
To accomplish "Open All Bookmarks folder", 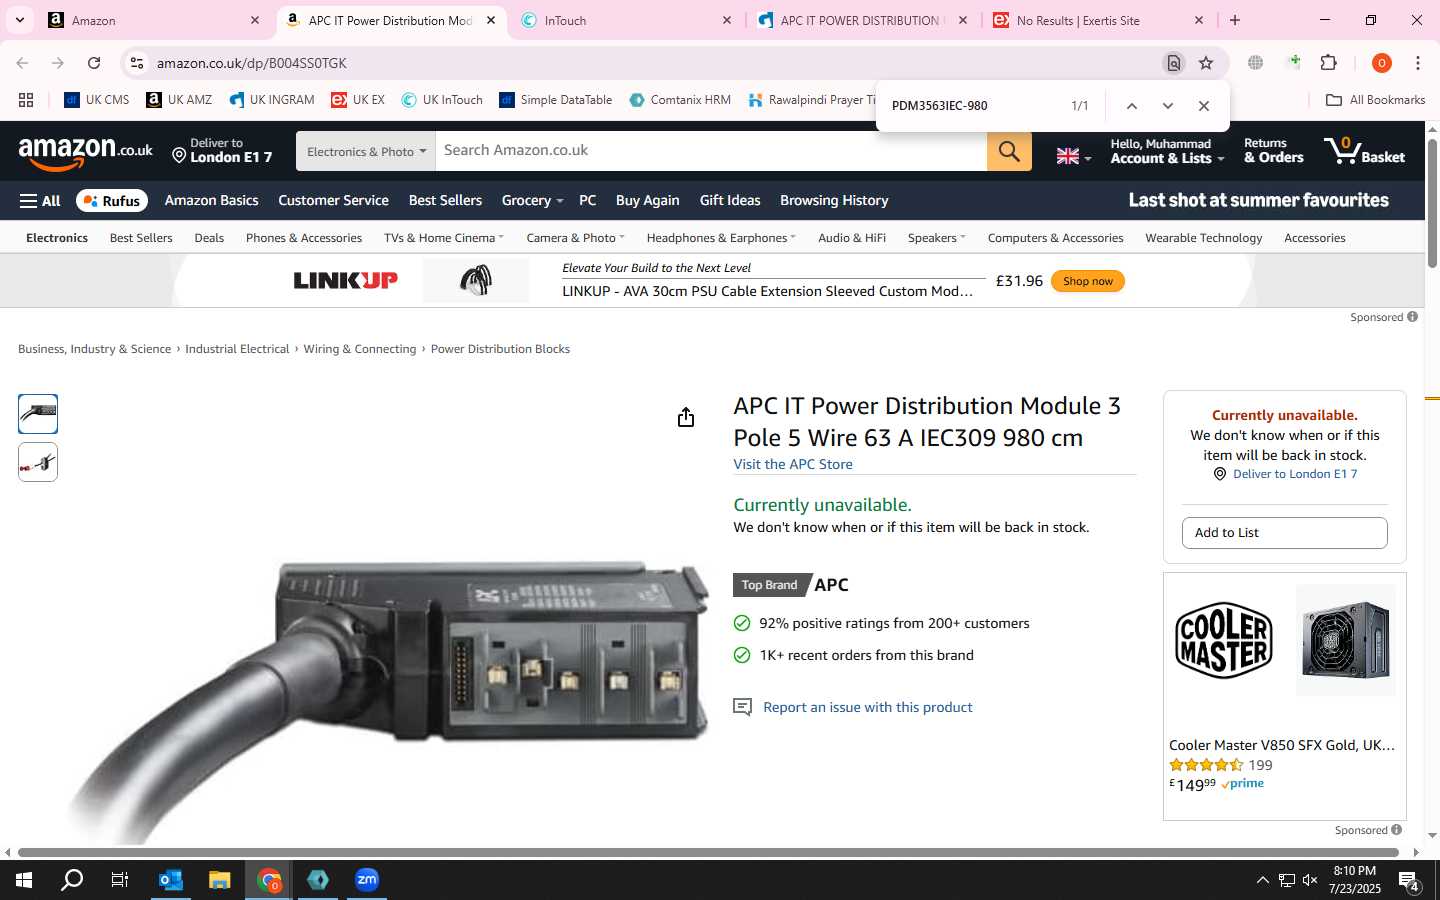I will [x=1375, y=100].
